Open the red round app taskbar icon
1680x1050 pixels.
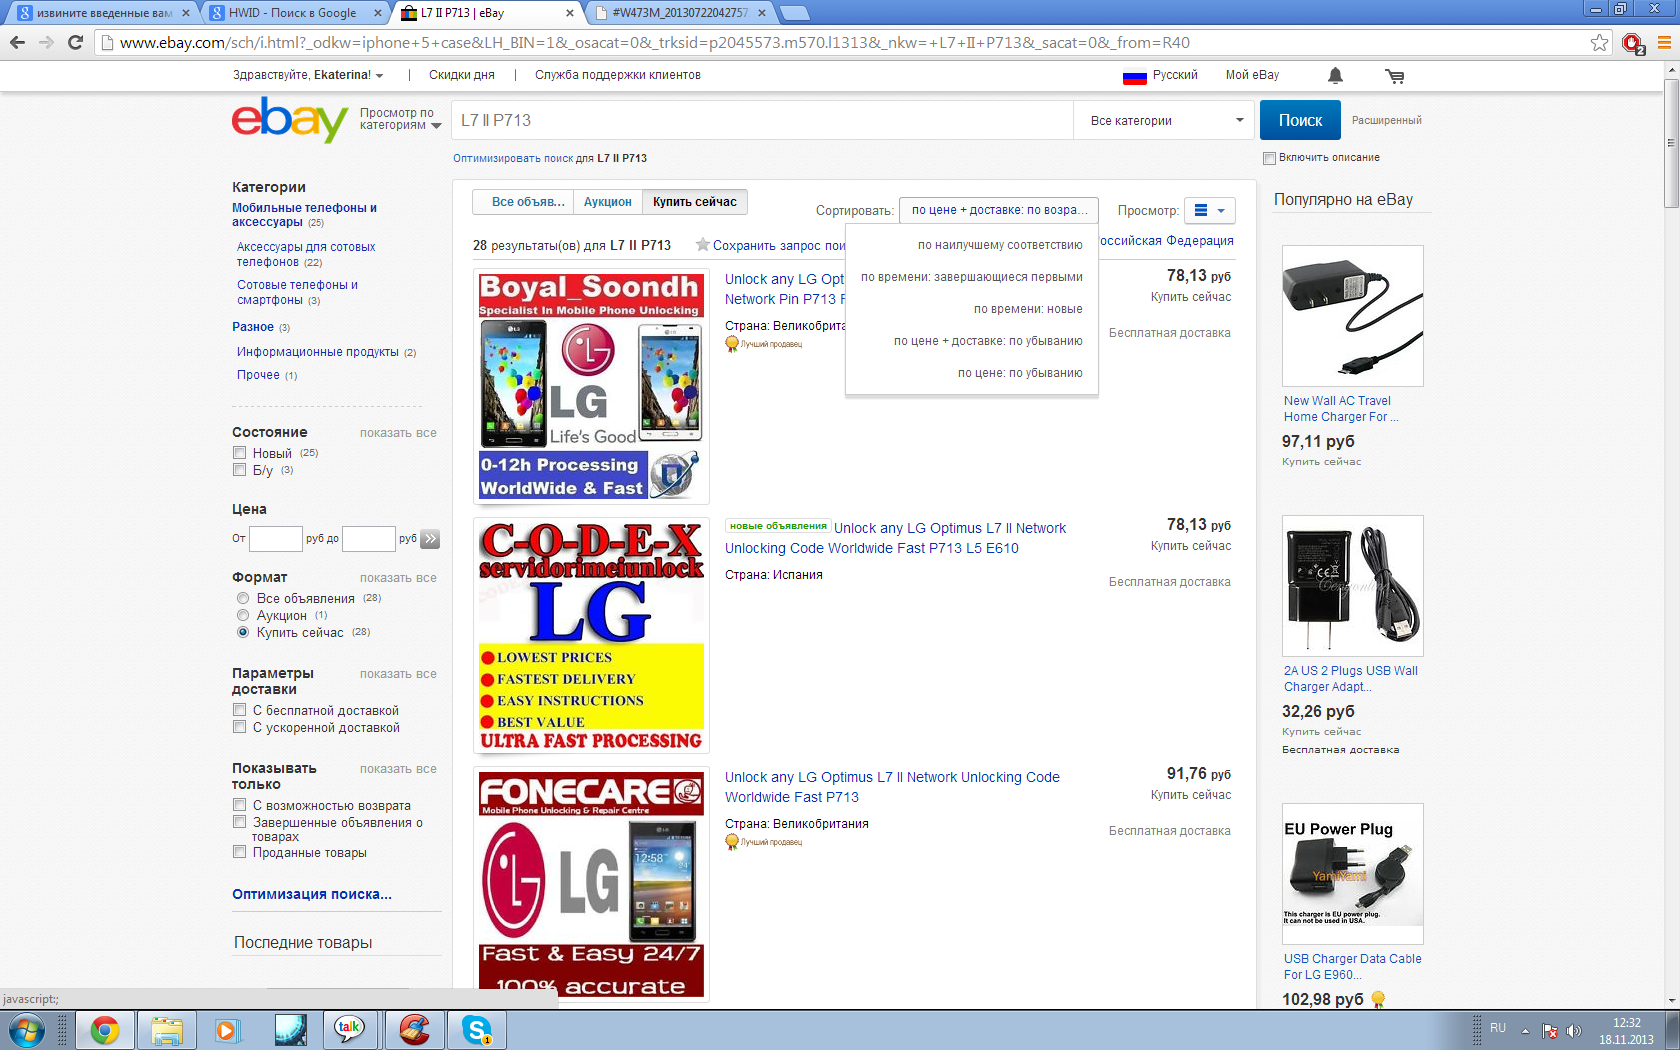tap(414, 1029)
